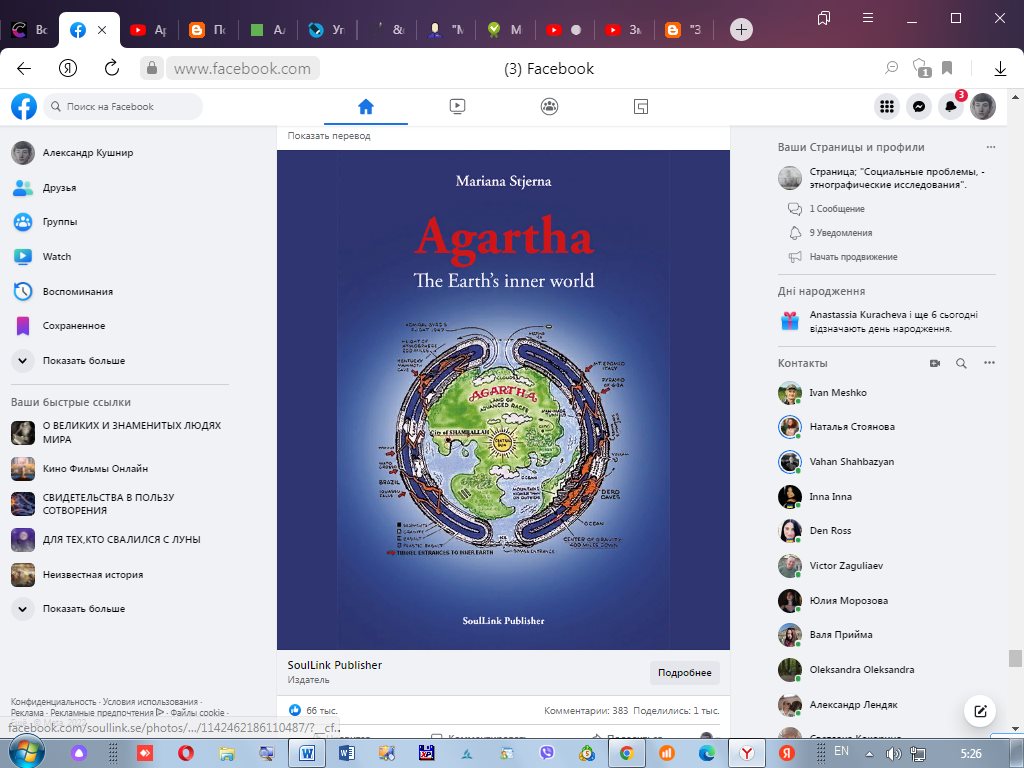The width and height of the screenshot is (1024, 768).
Task: Click the address bar www.facebook.com
Action: tap(242, 68)
